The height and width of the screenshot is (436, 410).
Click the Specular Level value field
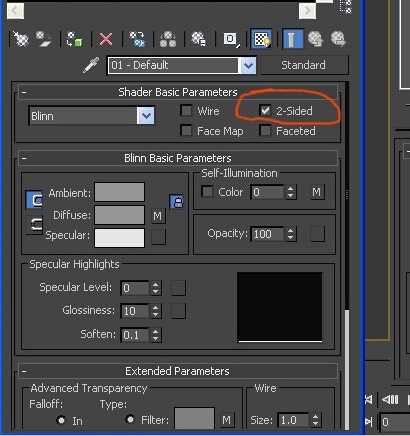coord(135,288)
